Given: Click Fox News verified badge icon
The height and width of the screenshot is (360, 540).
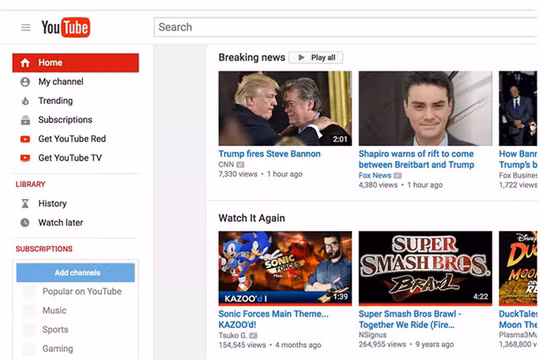Looking at the screenshot, I should point(397,176).
